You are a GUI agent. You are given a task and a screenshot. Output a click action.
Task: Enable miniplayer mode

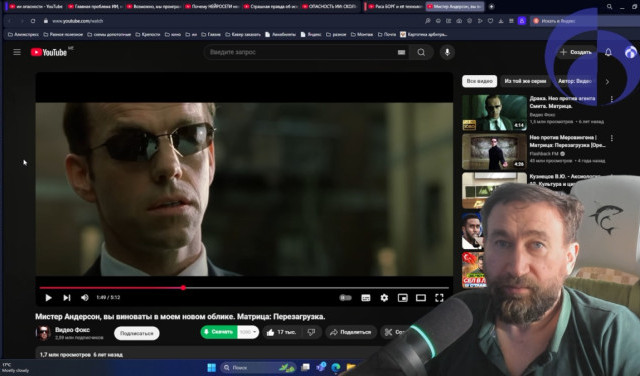point(402,298)
